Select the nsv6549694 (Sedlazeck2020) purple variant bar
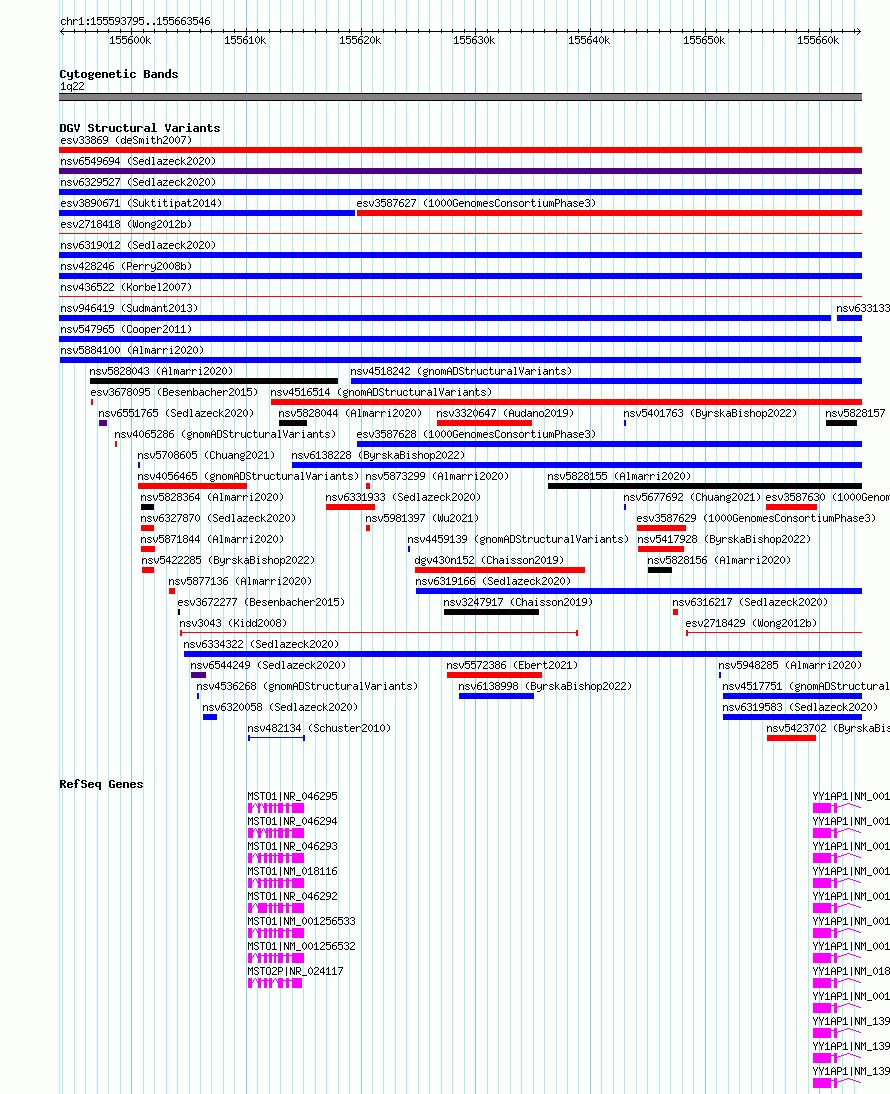890x1094 pixels. (x=460, y=171)
